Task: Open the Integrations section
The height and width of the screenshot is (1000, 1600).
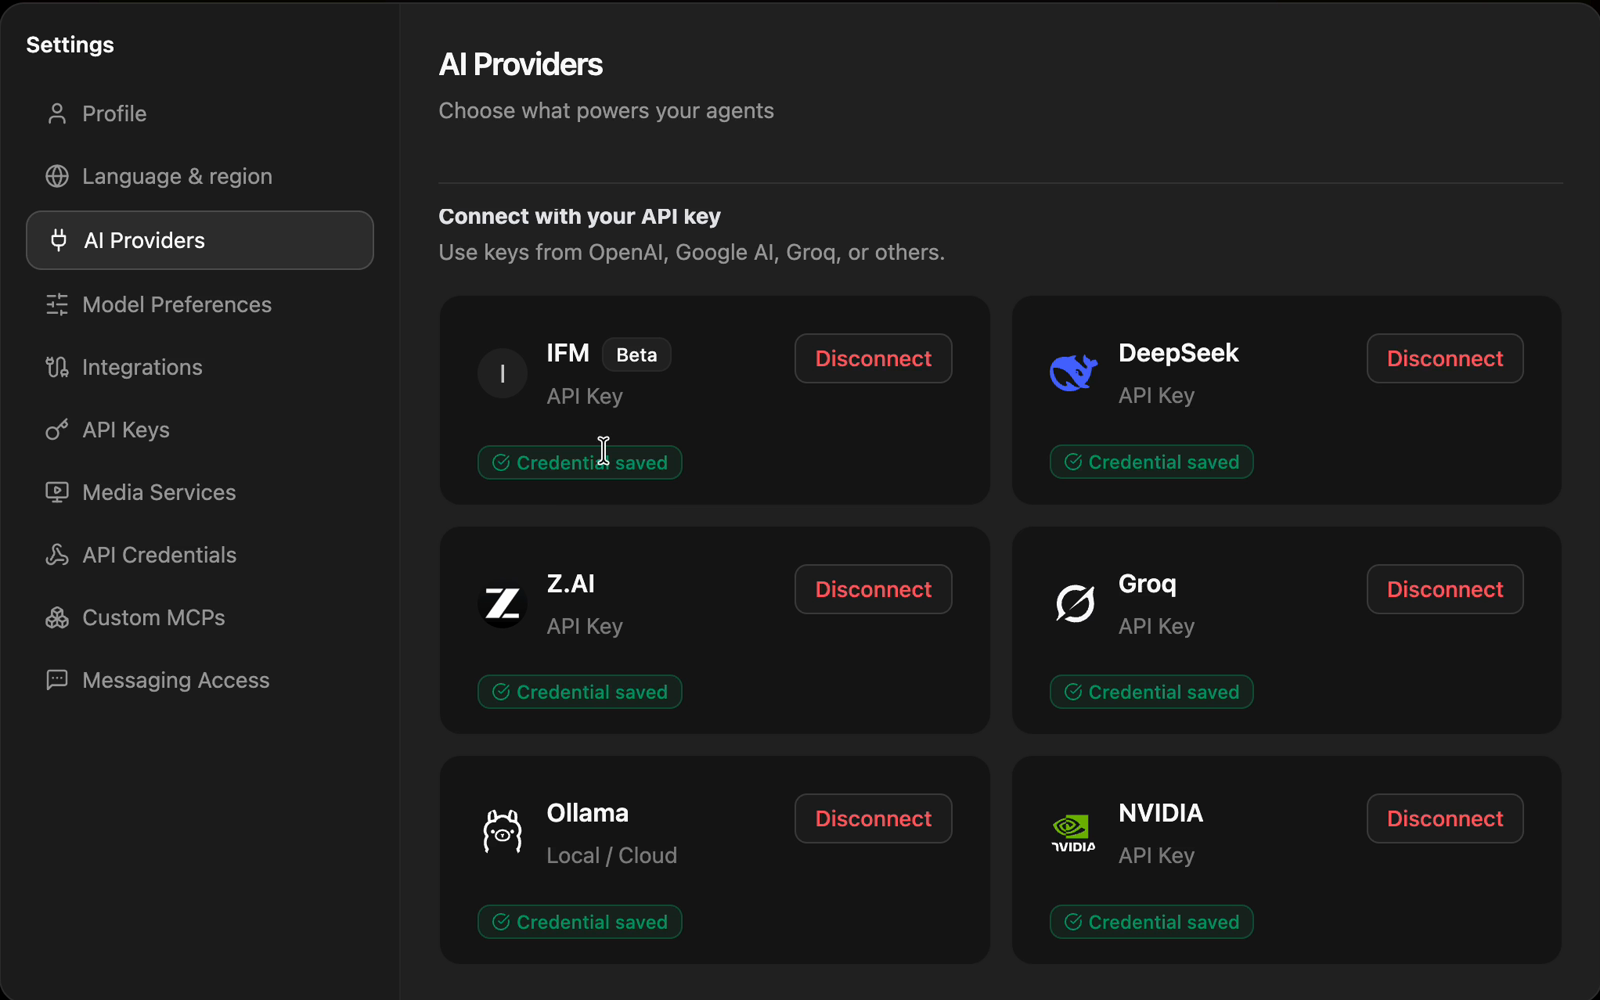Action: [200, 367]
